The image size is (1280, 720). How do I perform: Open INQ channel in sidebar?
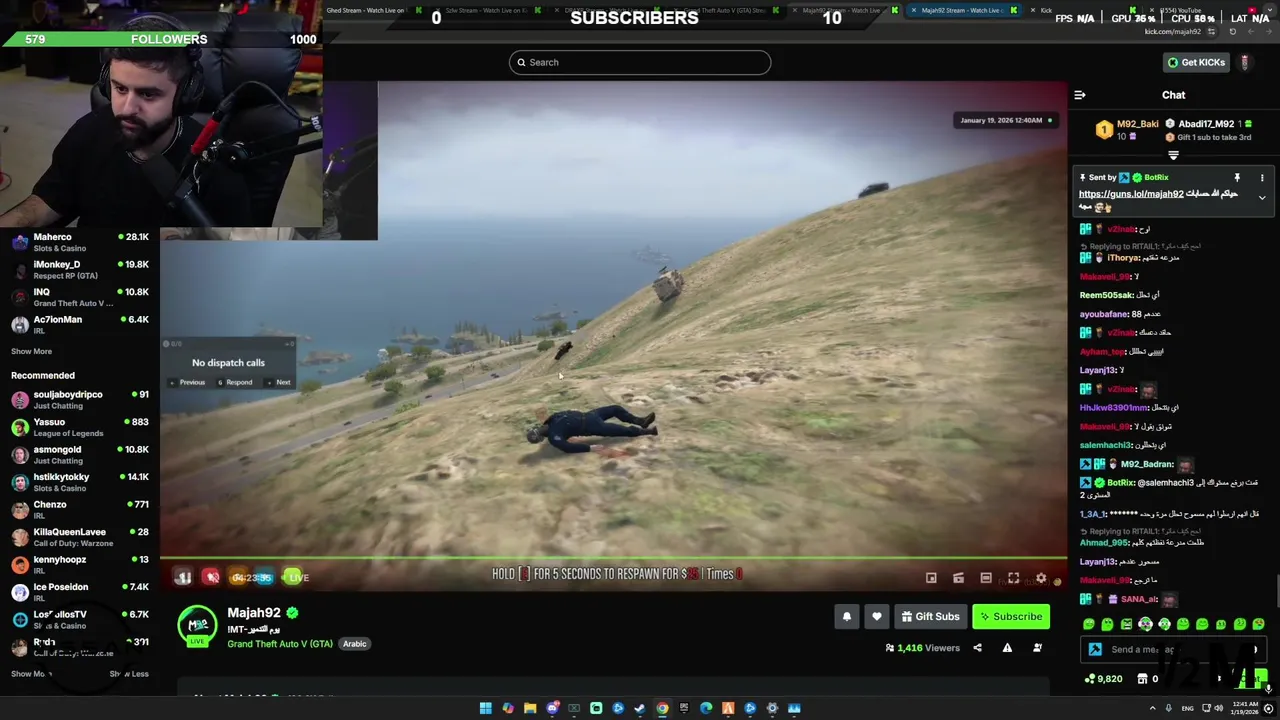pos(80,297)
